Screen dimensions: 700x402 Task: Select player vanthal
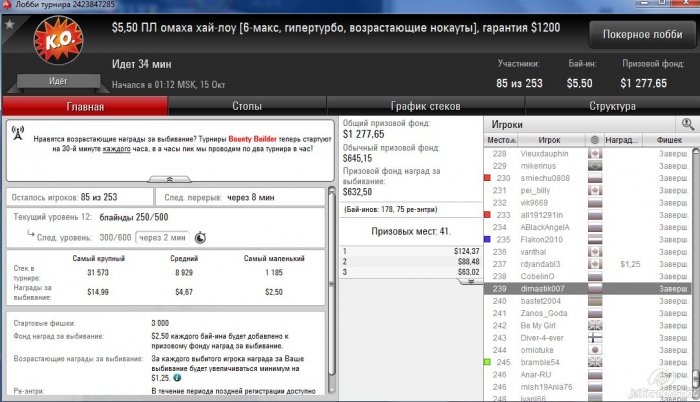(x=533, y=252)
